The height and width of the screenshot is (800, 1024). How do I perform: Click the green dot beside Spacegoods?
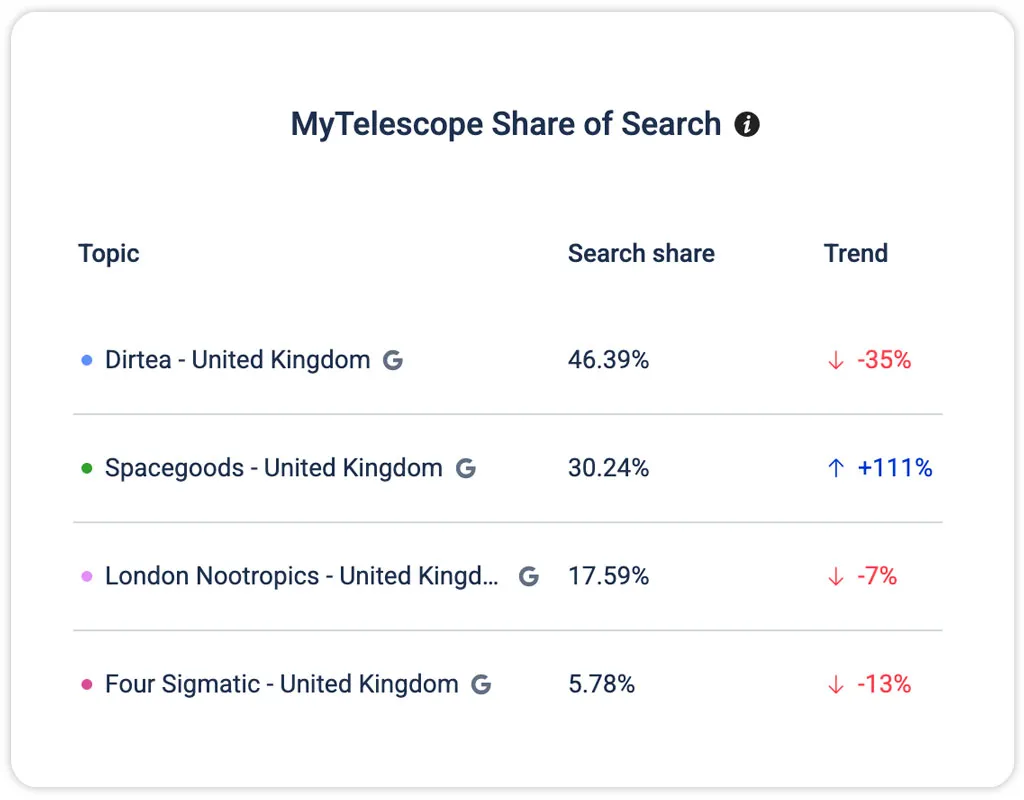click(86, 468)
